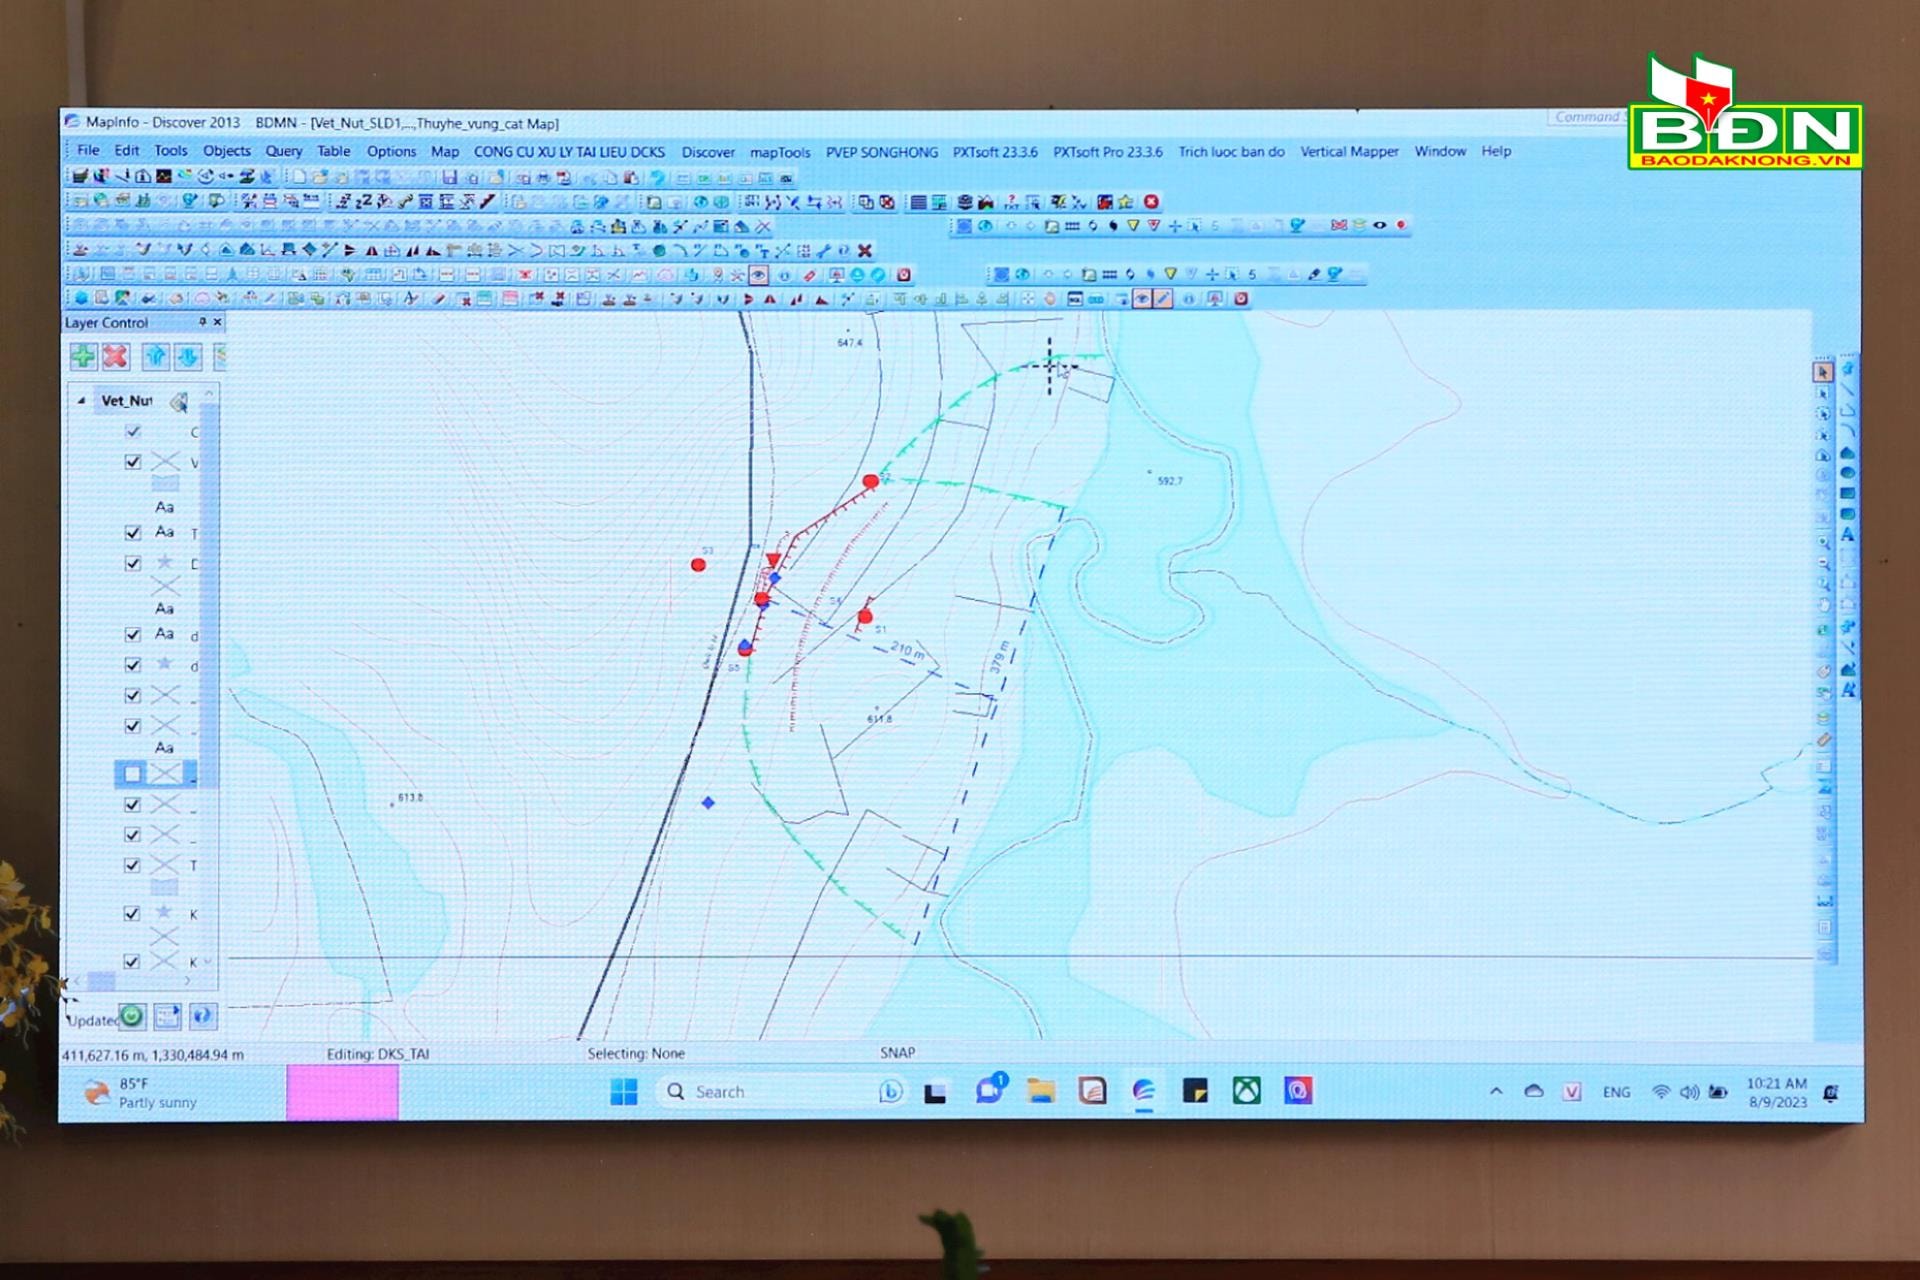
Task: Click the Print icon in the top toolbar
Action: (543, 177)
